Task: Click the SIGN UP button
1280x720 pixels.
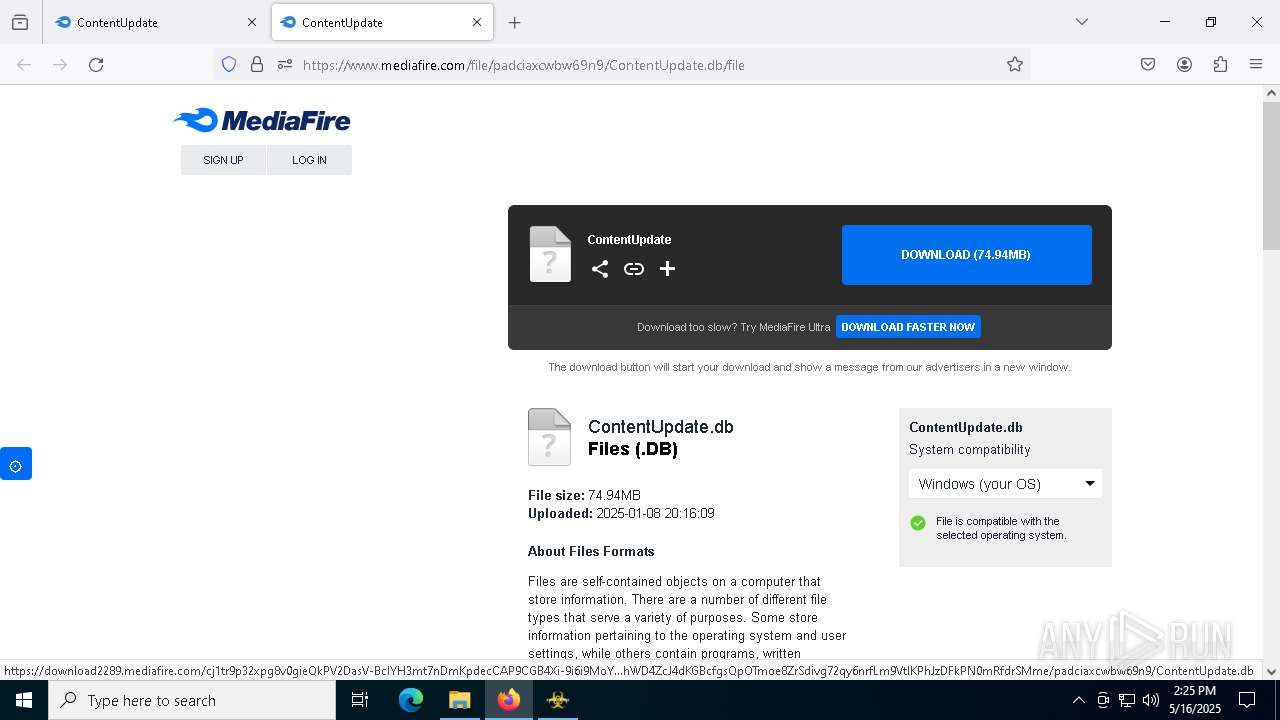Action: pos(223,160)
